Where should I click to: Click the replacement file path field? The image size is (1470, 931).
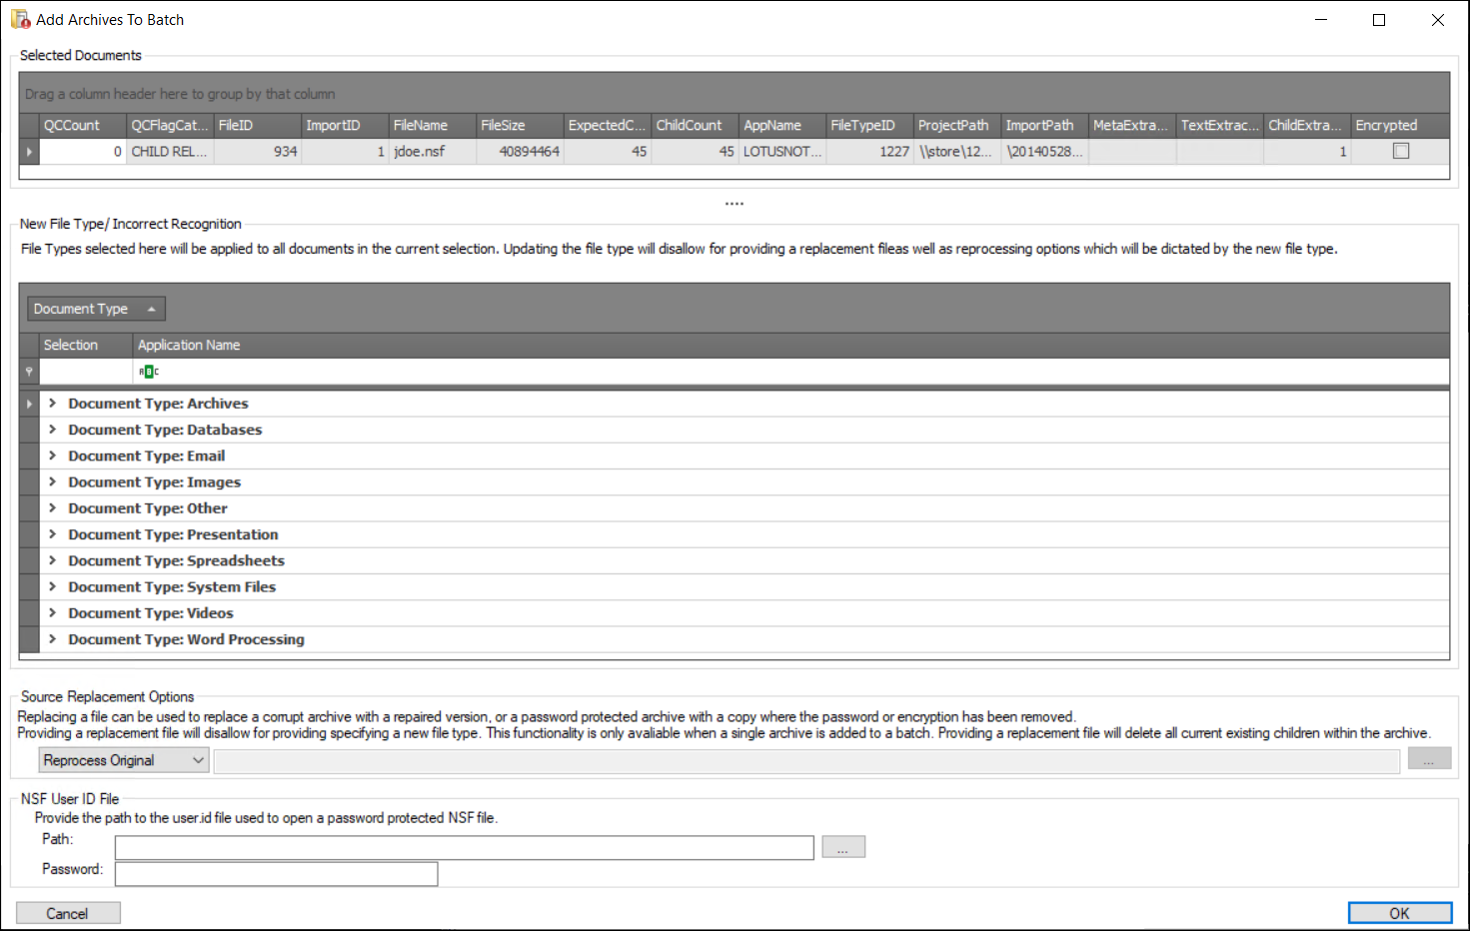(806, 761)
